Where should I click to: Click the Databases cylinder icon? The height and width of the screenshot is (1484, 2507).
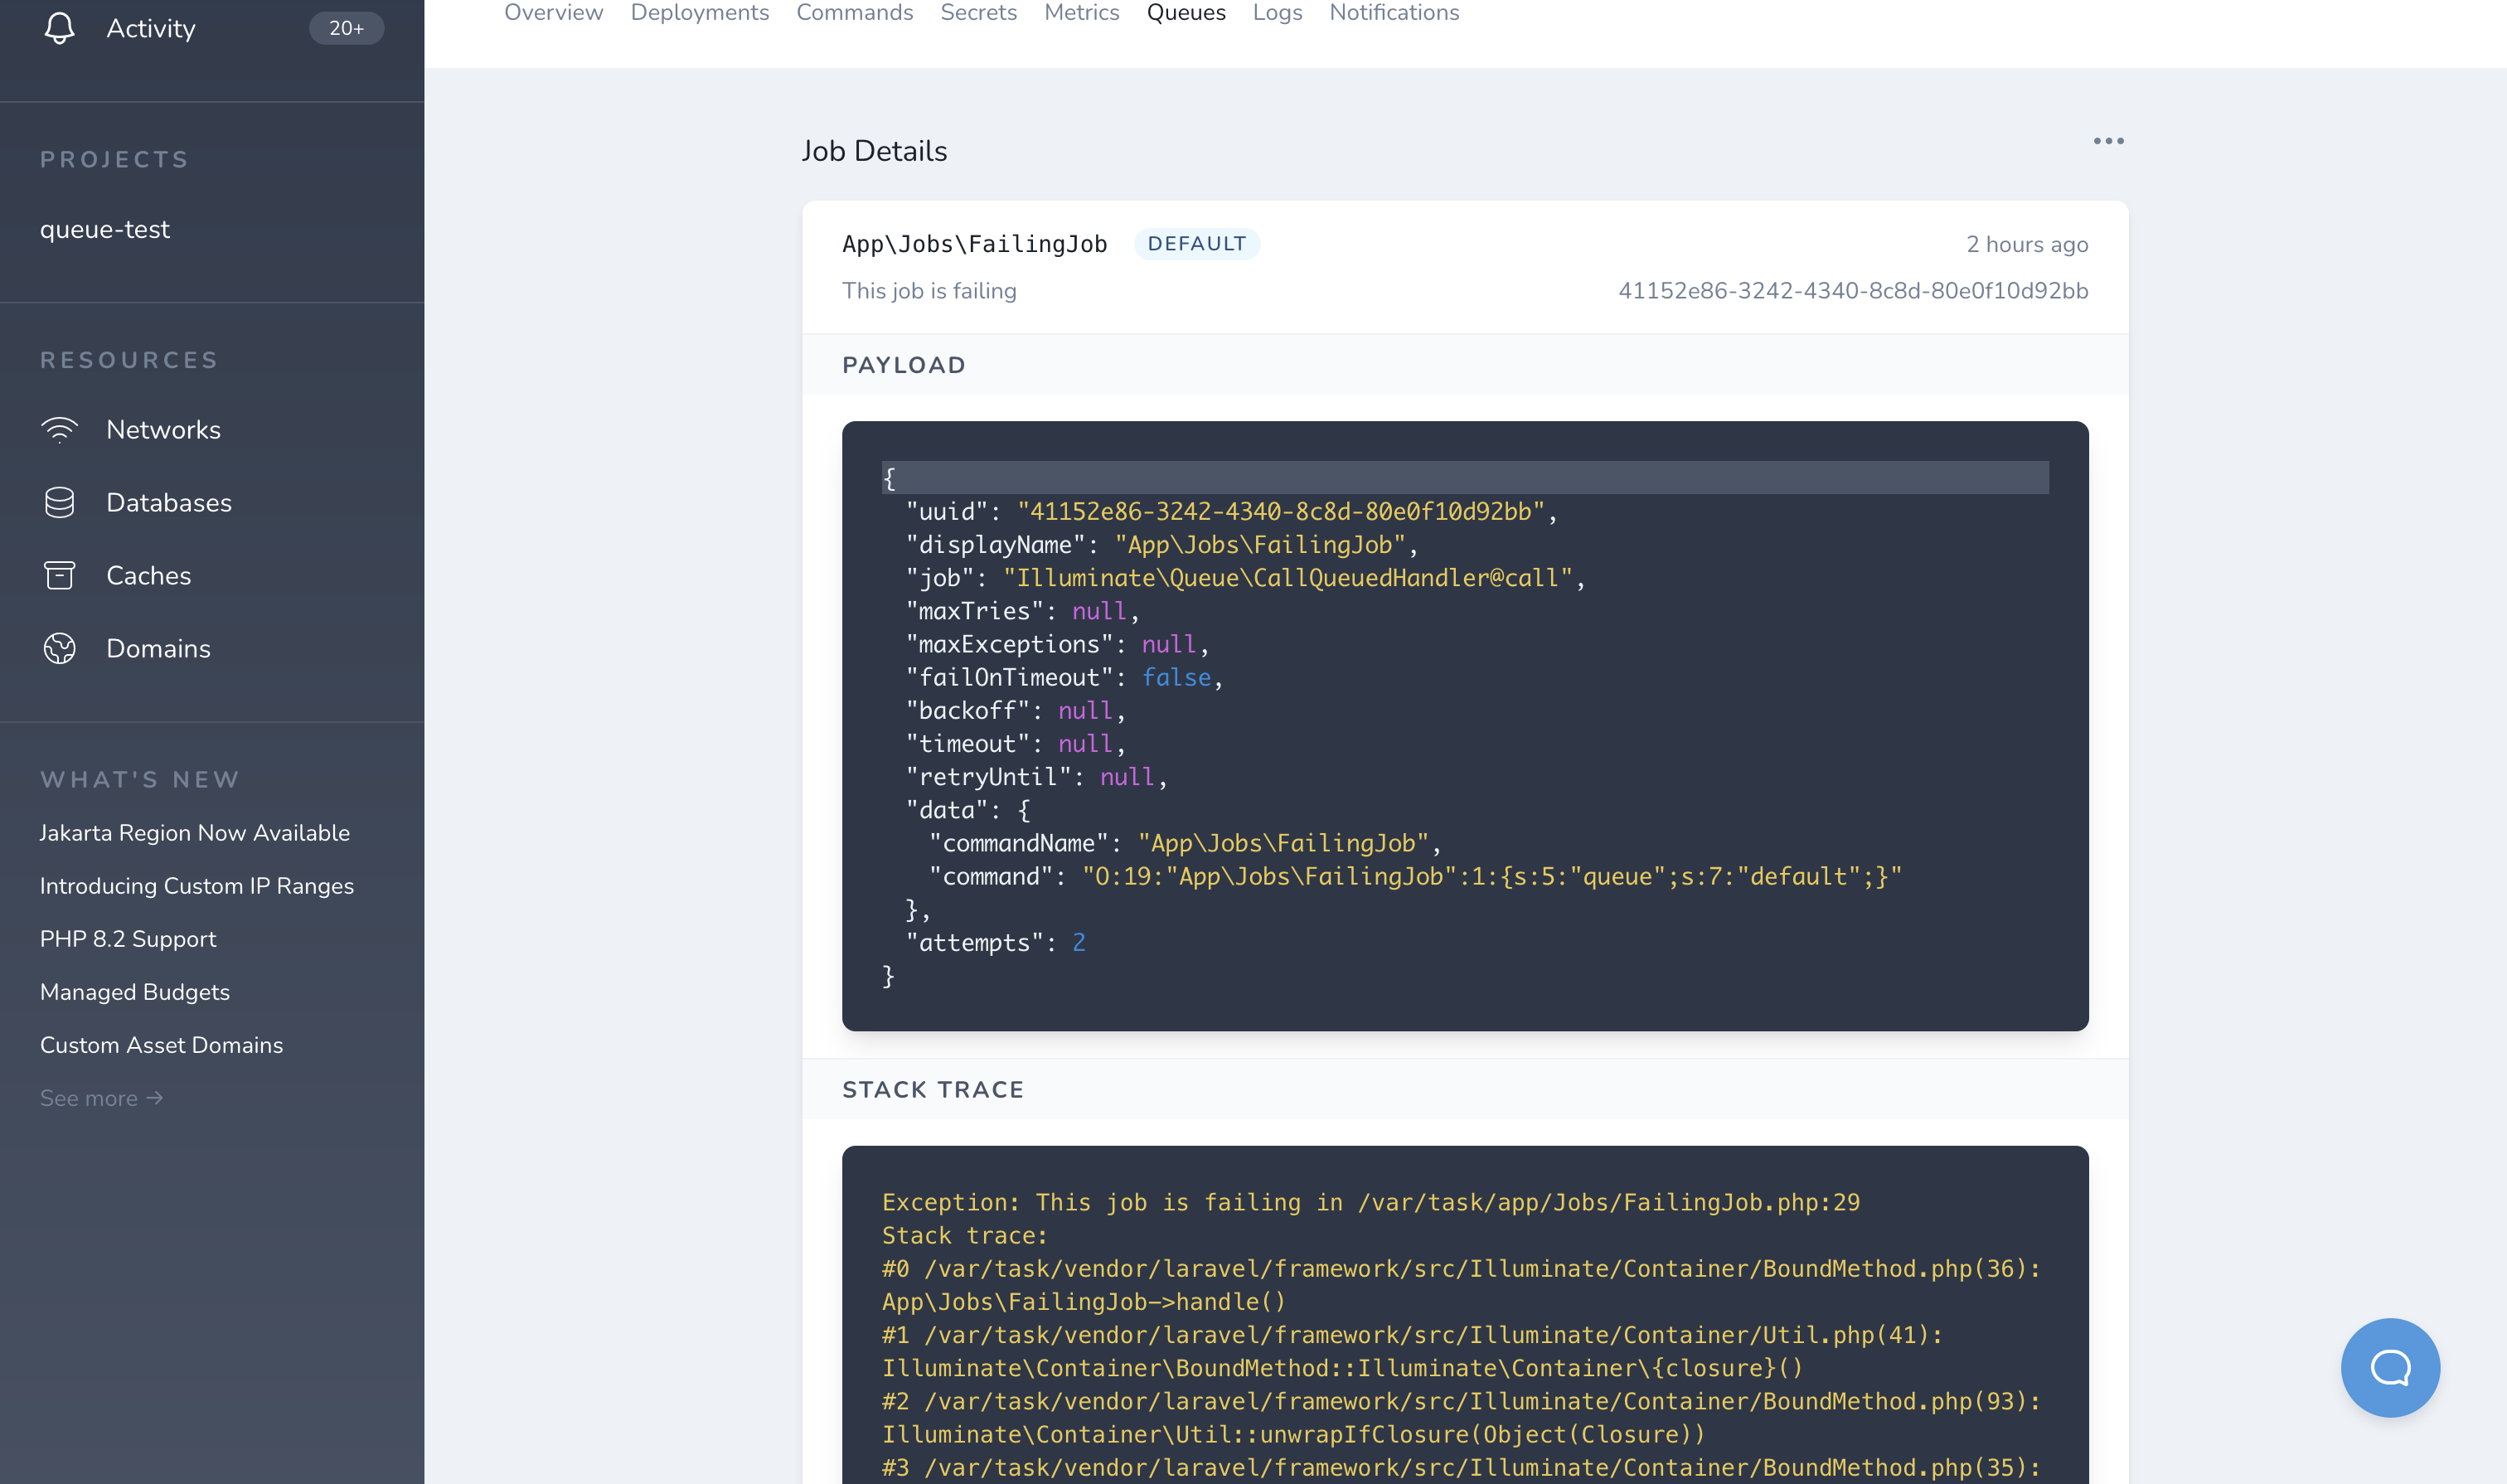(x=59, y=503)
